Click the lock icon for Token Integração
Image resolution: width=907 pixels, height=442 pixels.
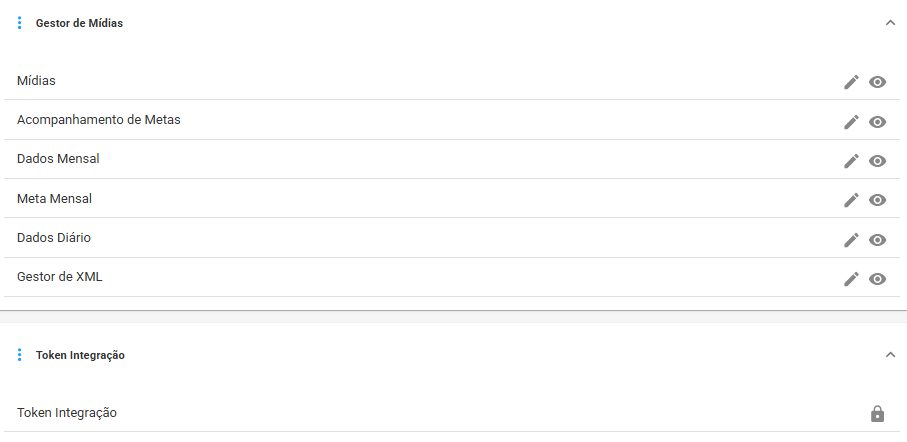tap(877, 414)
